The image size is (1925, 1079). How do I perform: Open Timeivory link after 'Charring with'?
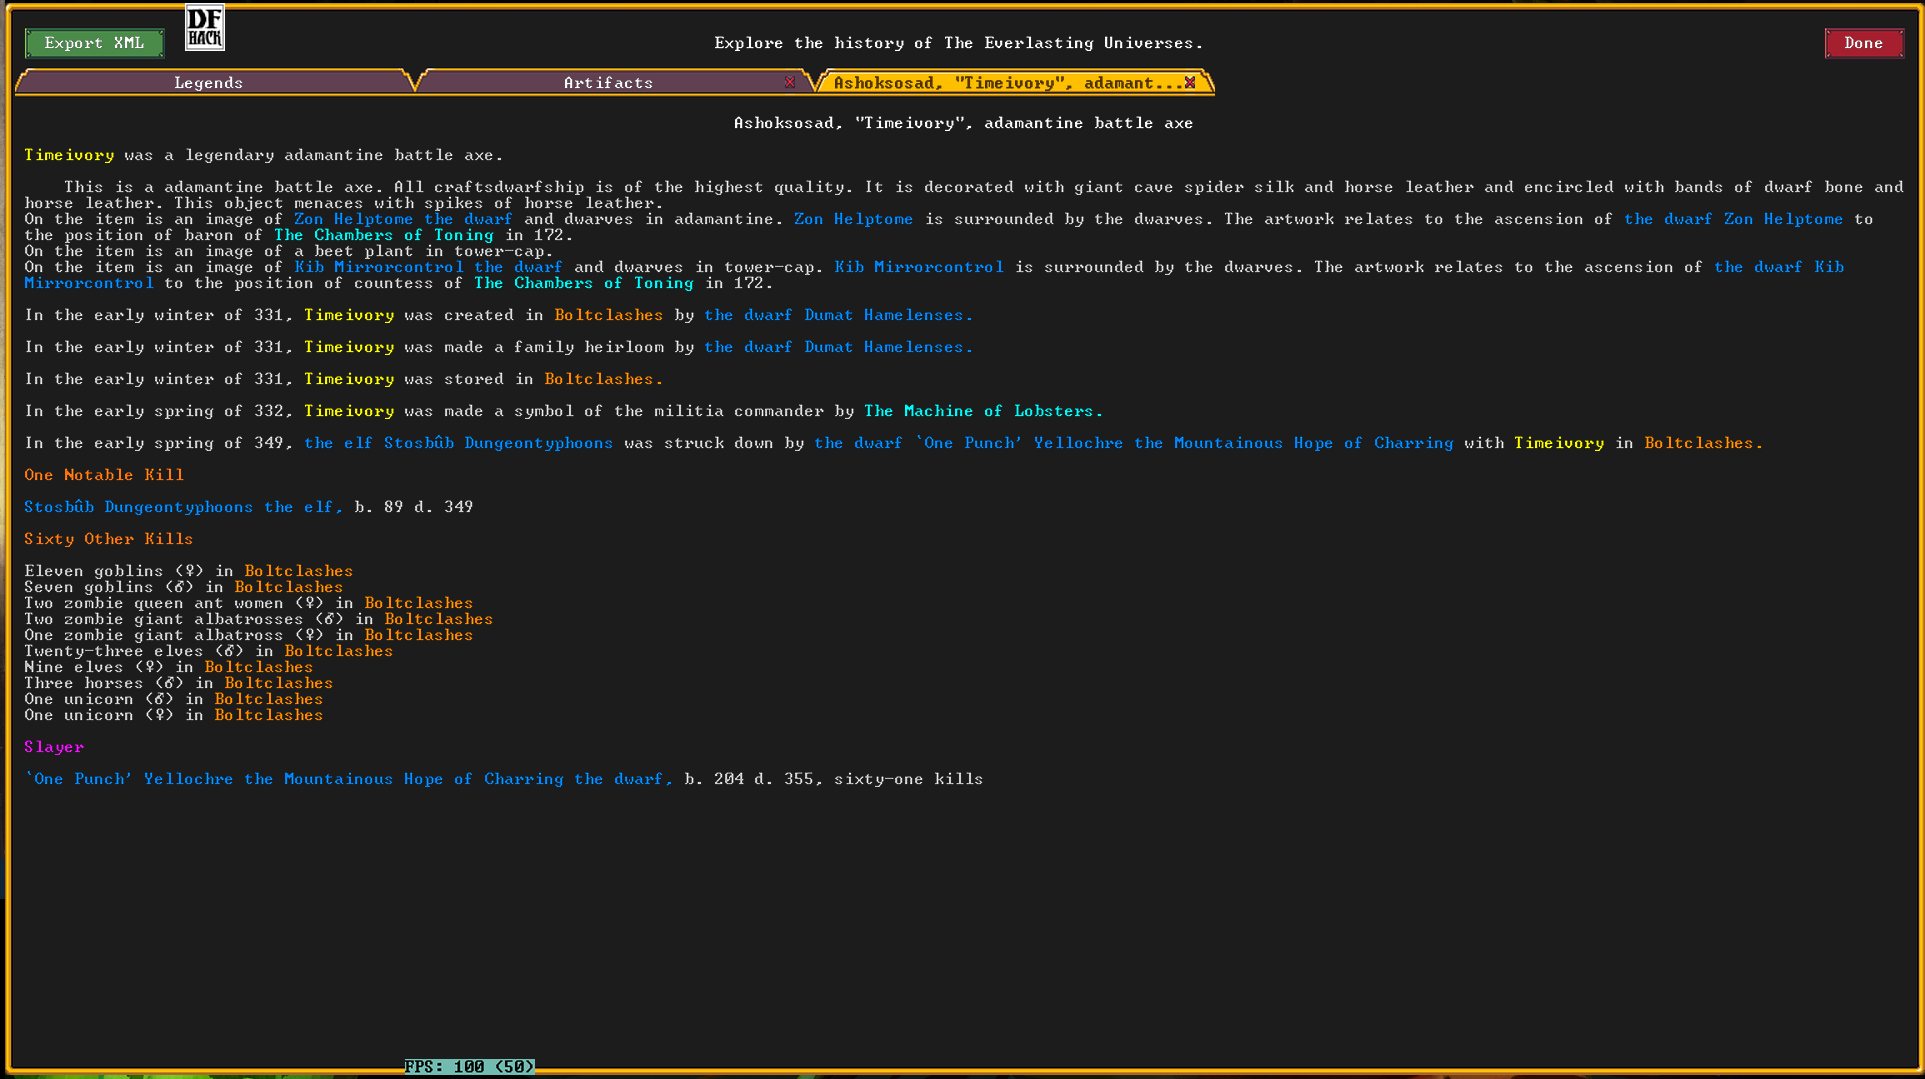pyautogui.click(x=1559, y=443)
